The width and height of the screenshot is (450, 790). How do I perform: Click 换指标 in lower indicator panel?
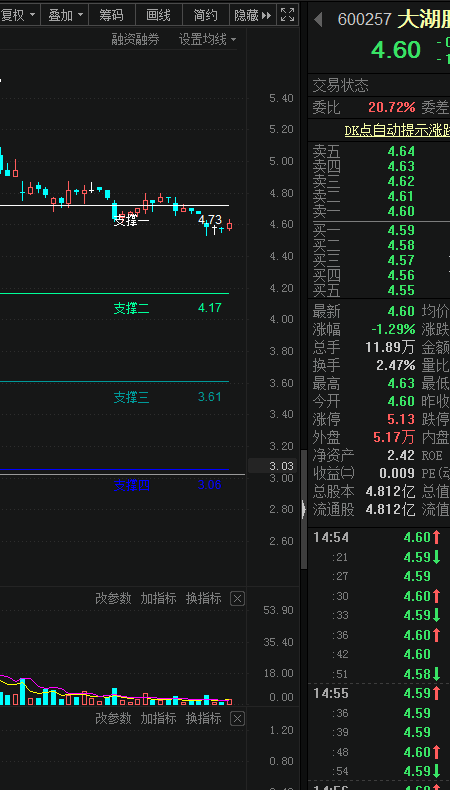[204, 718]
